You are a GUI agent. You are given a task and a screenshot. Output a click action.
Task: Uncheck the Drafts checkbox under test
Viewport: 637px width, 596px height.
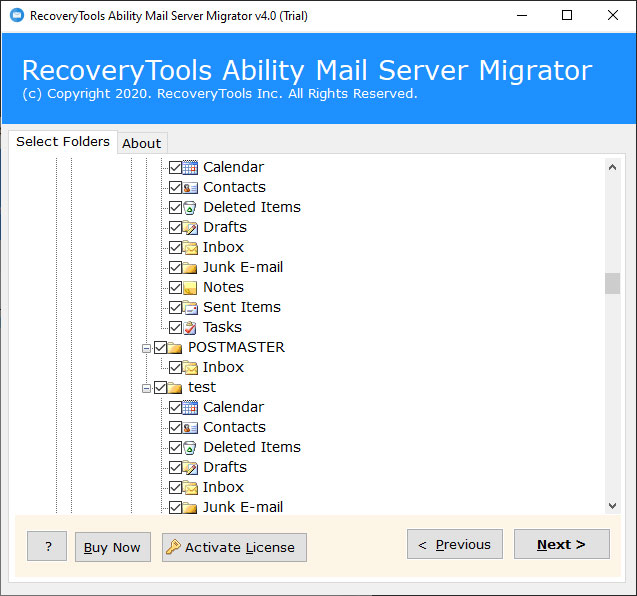pyautogui.click(x=176, y=468)
